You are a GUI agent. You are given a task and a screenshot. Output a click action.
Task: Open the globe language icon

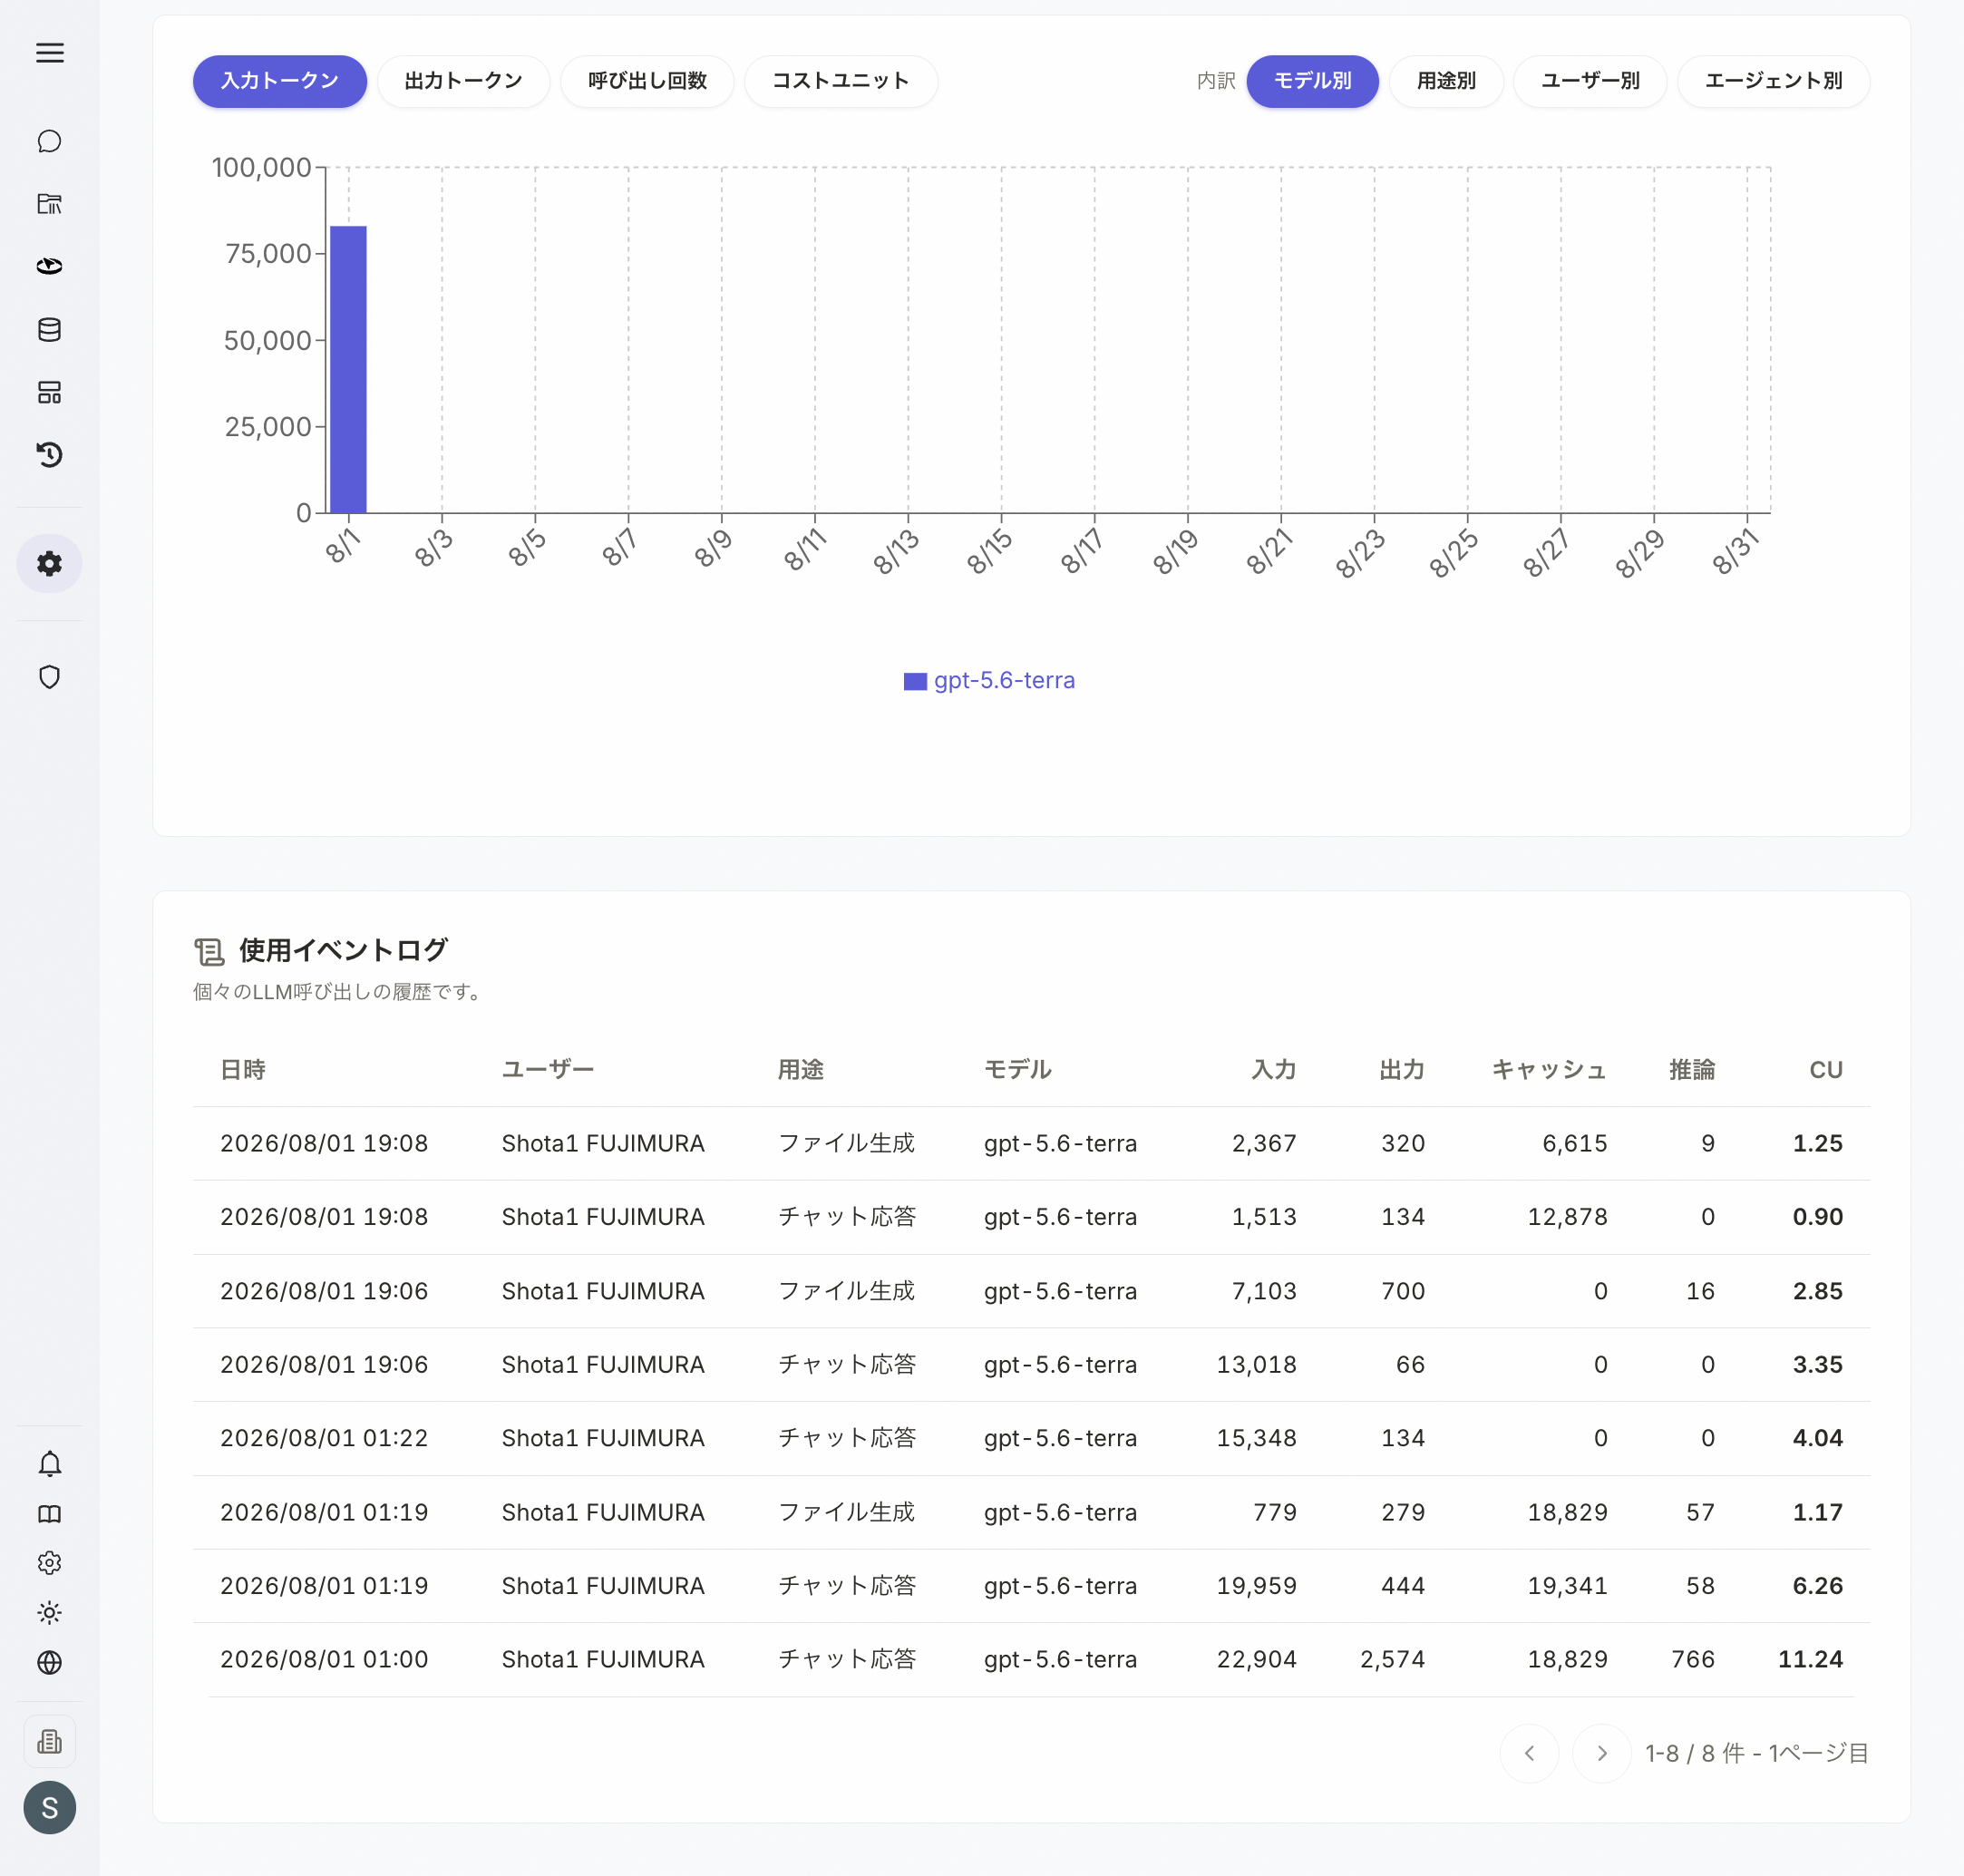click(x=49, y=1662)
